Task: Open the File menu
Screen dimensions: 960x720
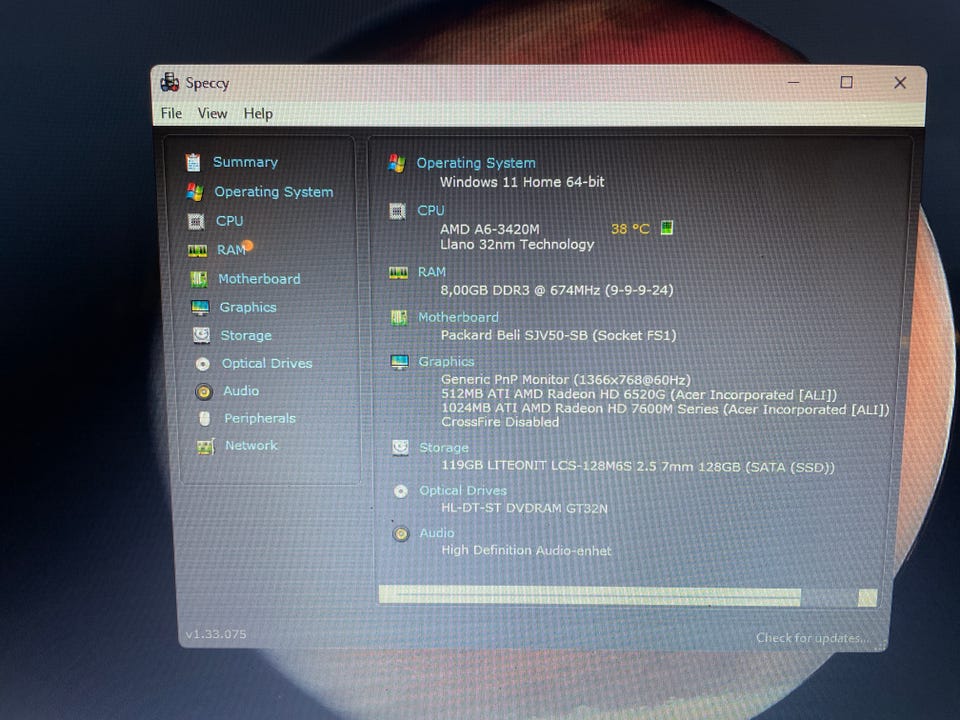Action: [x=171, y=113]
